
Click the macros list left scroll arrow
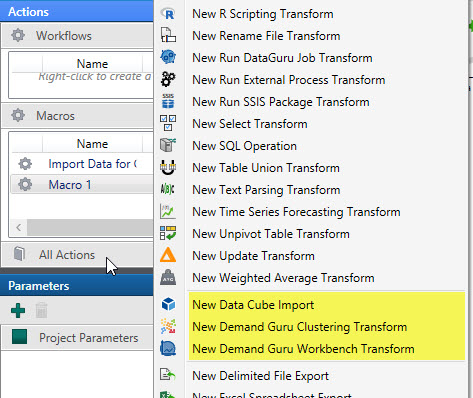coord(19,227)
